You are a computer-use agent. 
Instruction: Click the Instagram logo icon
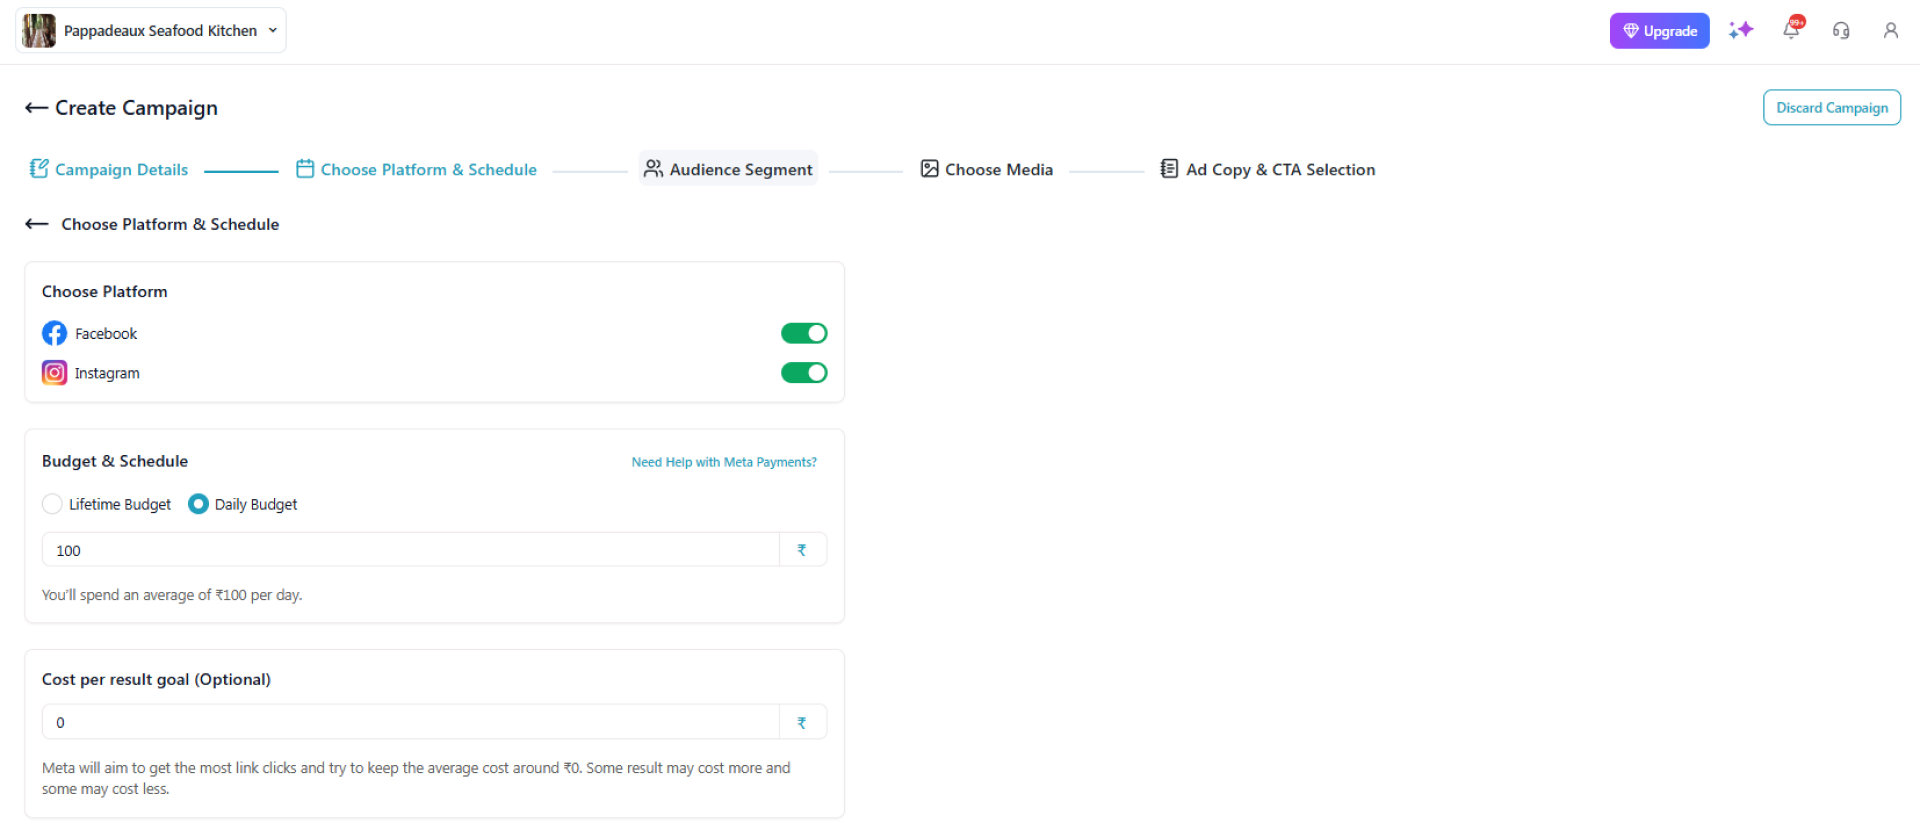[x=54, y=373]
